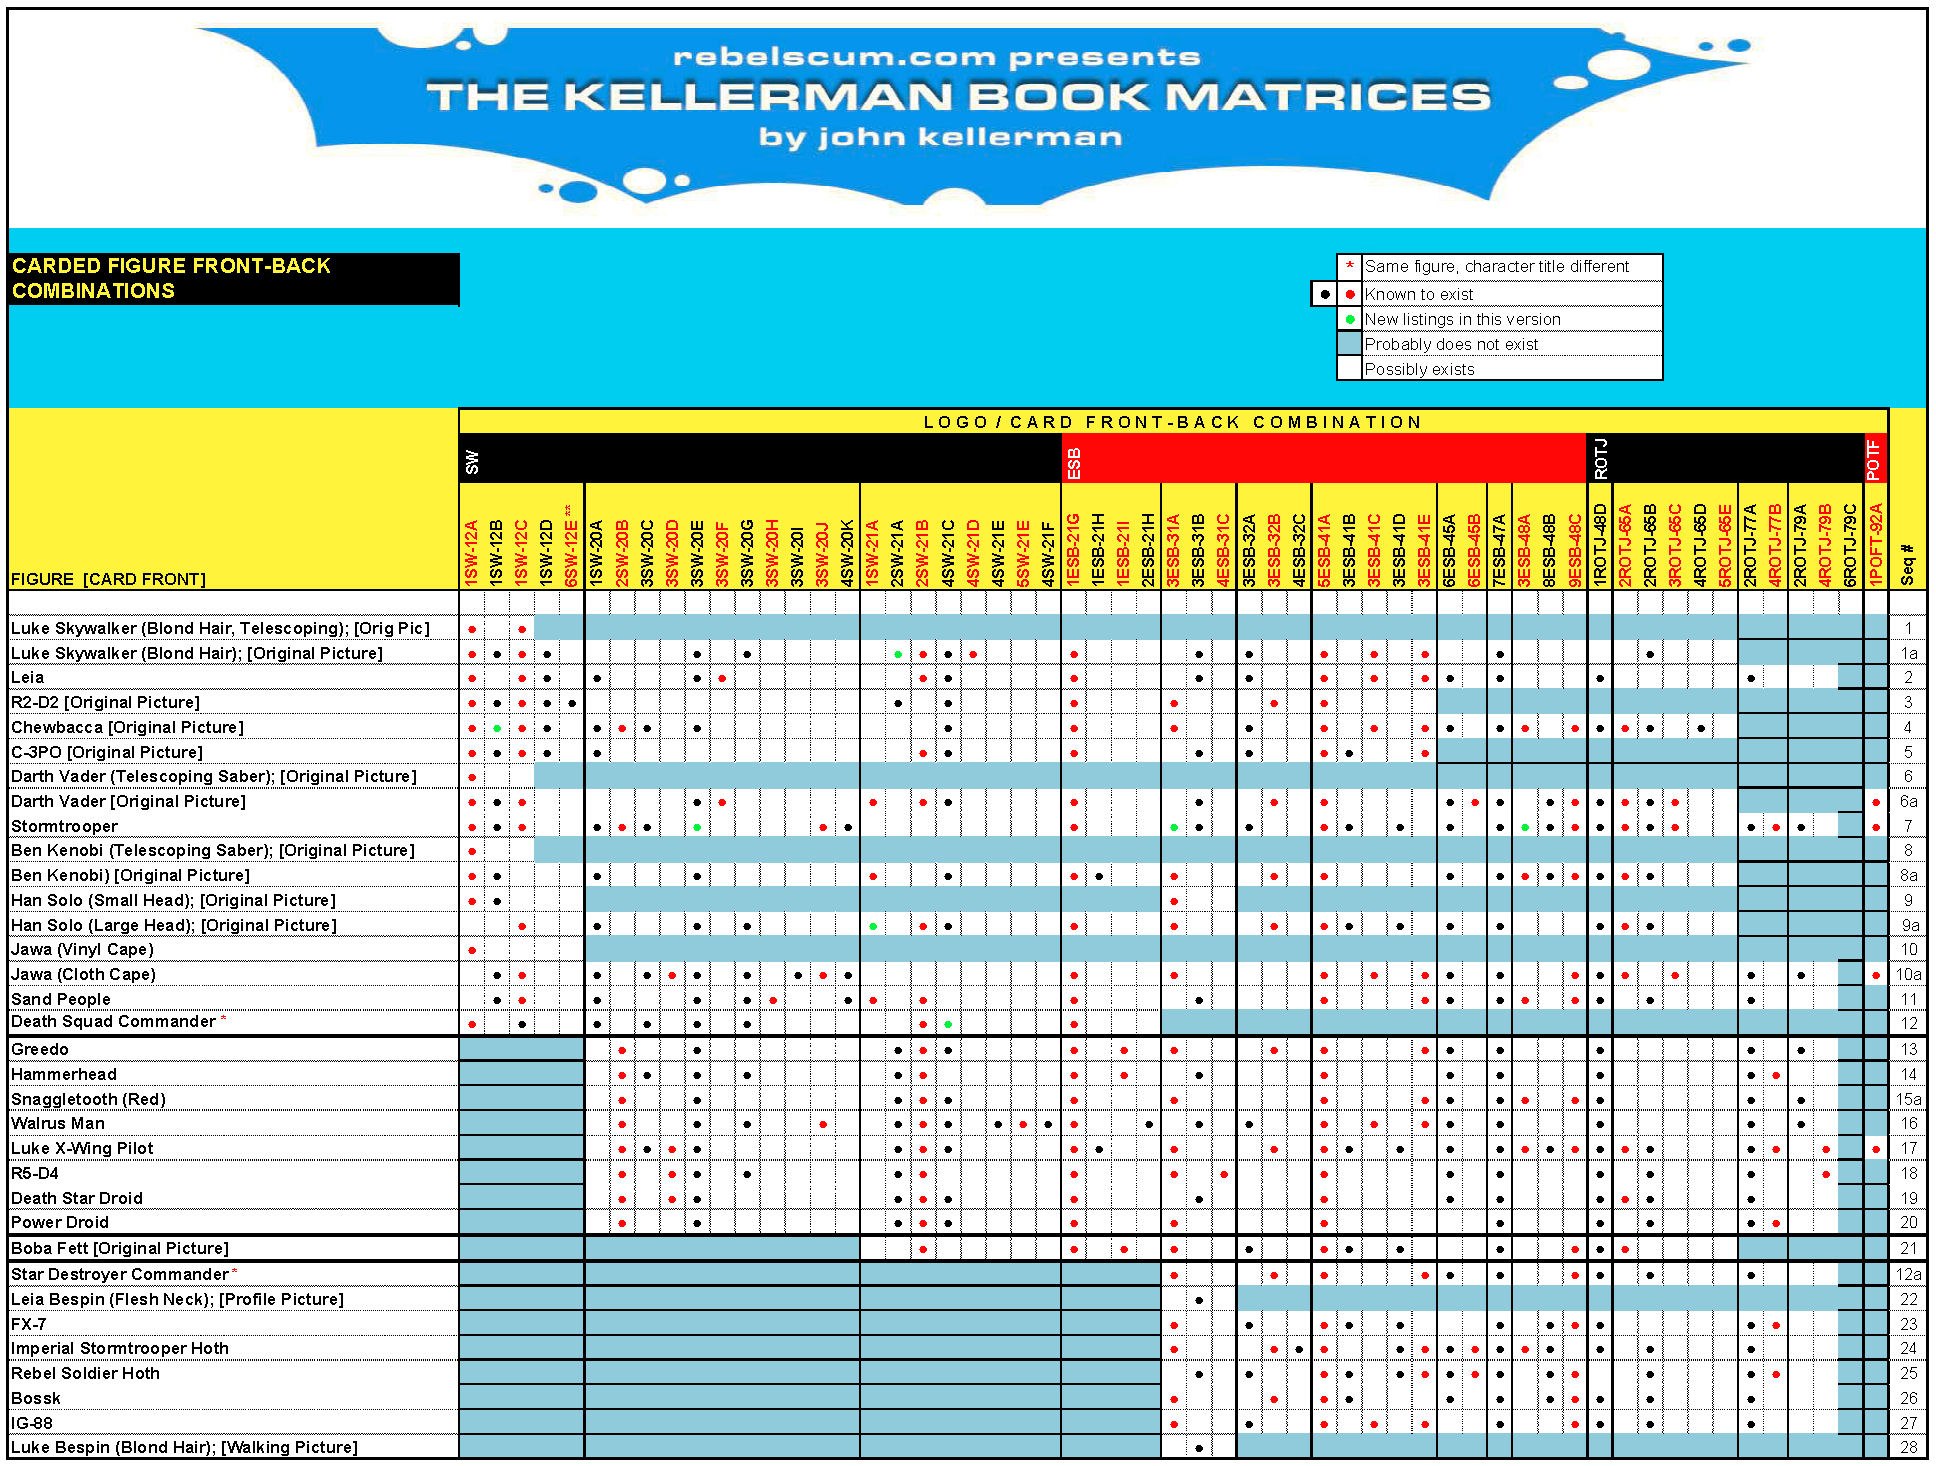The image size is (1936, 1466).
Task: Select the 'Rebel Soldier Hoth' row label
Action: tap(85, 1373)
